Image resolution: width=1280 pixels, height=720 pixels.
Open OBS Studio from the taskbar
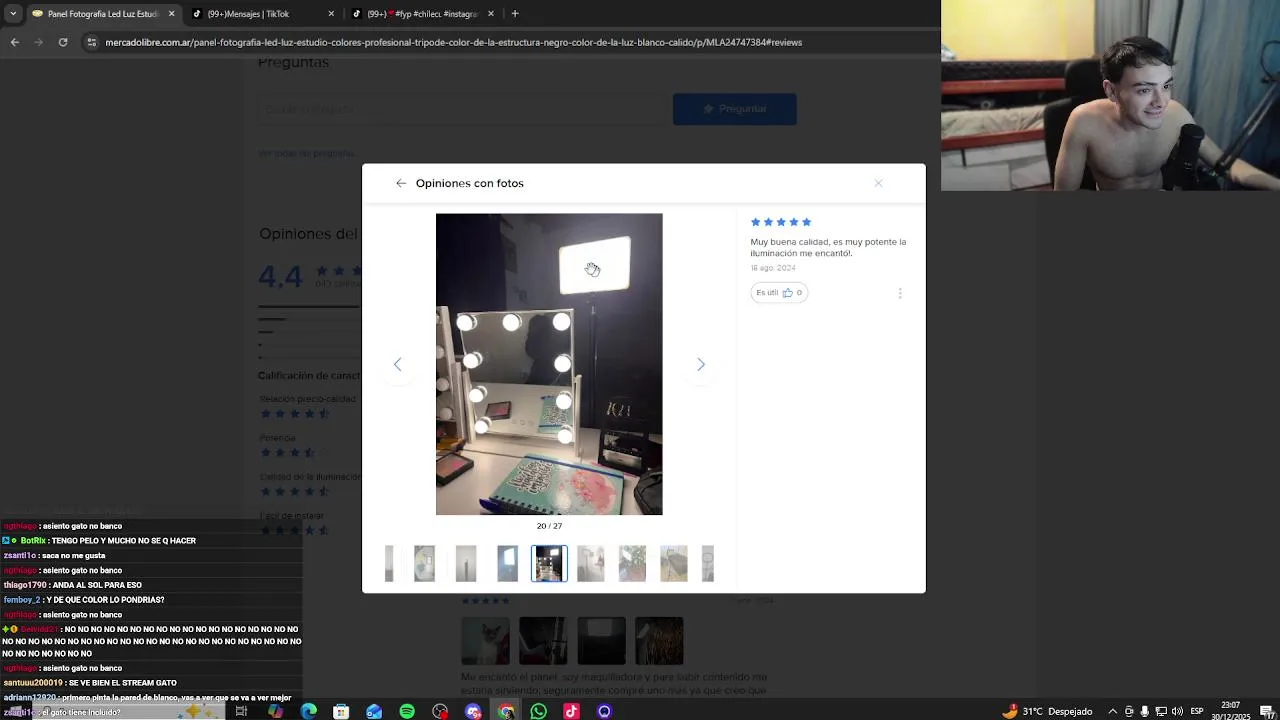pyautogui.click(x=440, y=711)
